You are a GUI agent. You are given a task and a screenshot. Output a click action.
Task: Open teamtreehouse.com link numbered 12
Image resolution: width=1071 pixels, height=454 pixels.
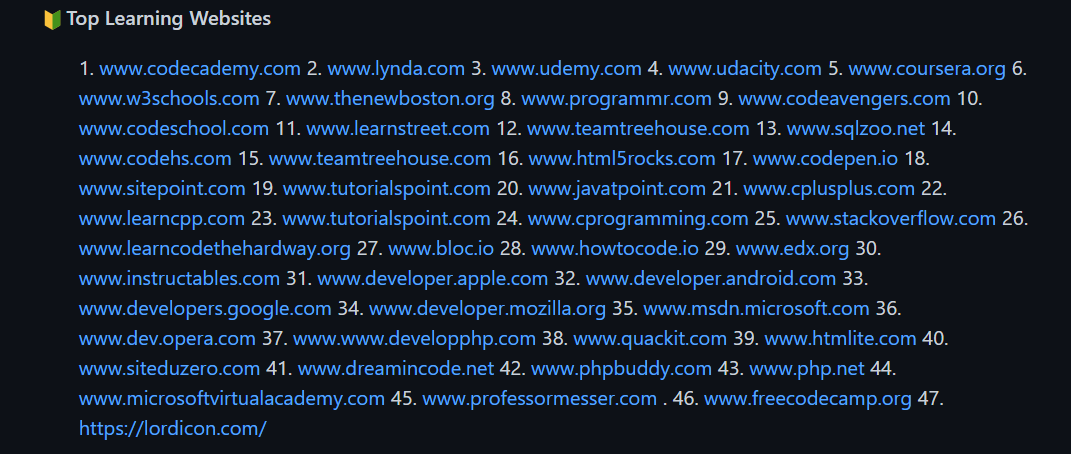(x=638, y=128)
